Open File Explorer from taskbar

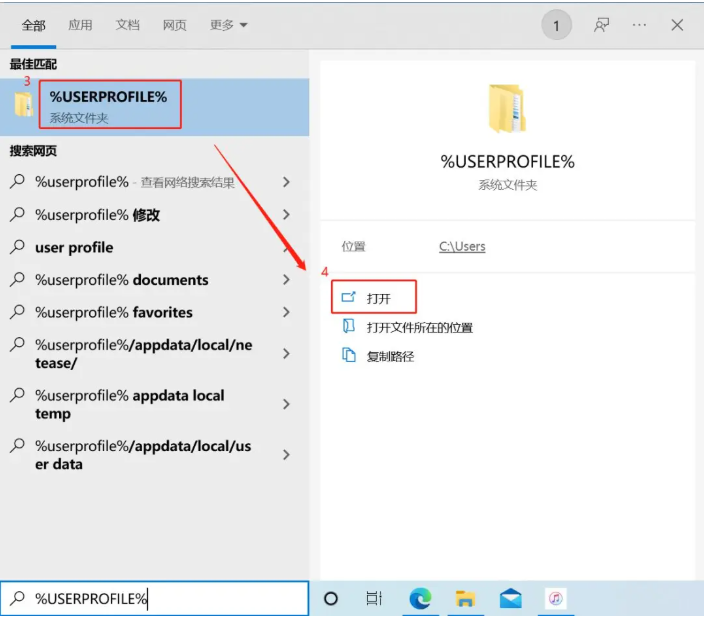[x=465, y=599]
